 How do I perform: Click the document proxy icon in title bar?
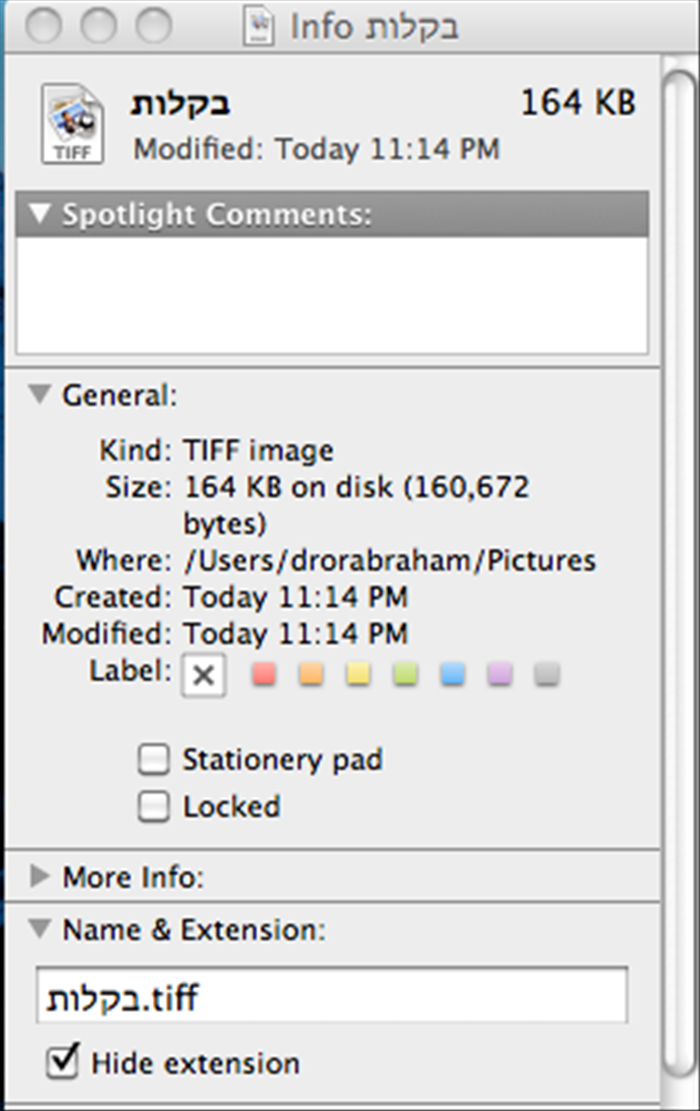pyautogui.click(x=259, y=27)
